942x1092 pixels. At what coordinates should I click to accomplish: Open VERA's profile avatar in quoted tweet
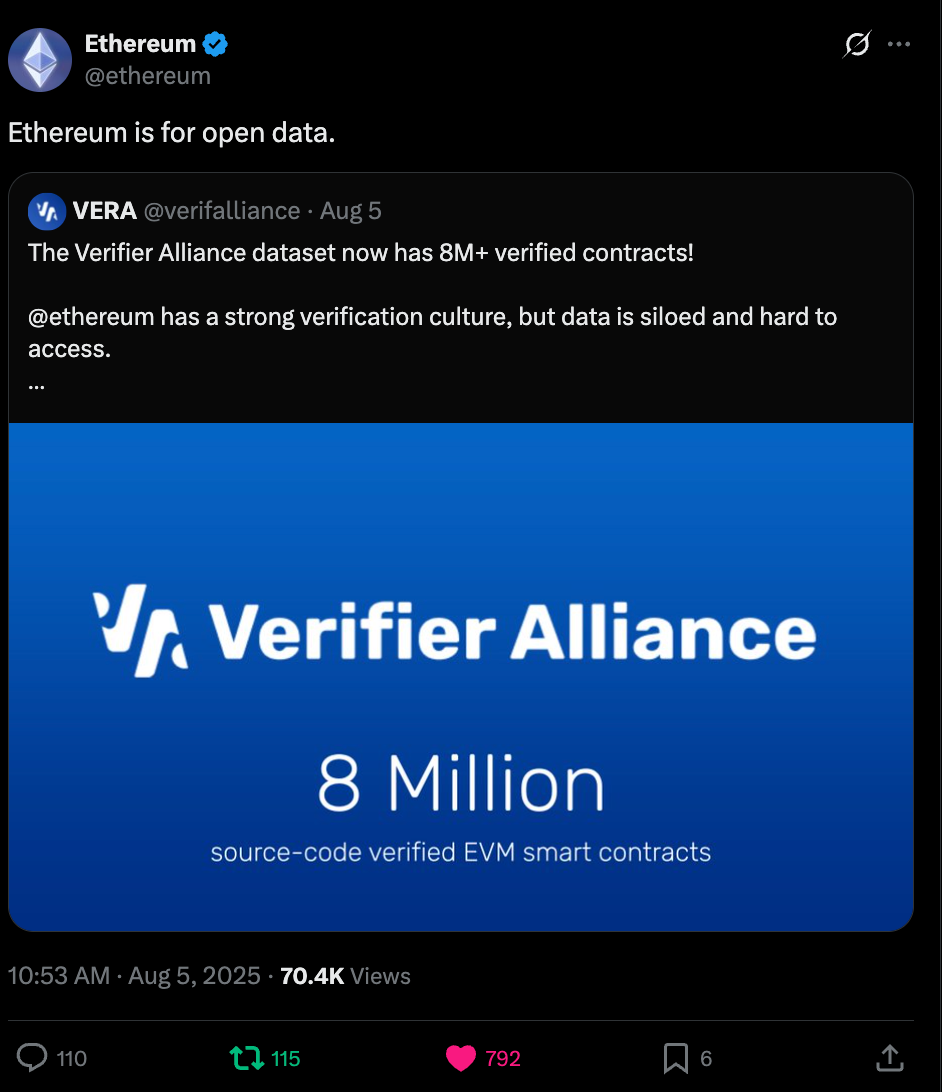46,210
